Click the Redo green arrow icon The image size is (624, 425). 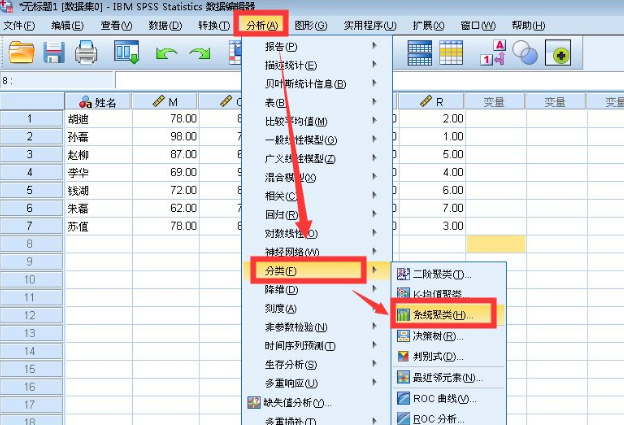pyautogui.click(x=200, y=53)
